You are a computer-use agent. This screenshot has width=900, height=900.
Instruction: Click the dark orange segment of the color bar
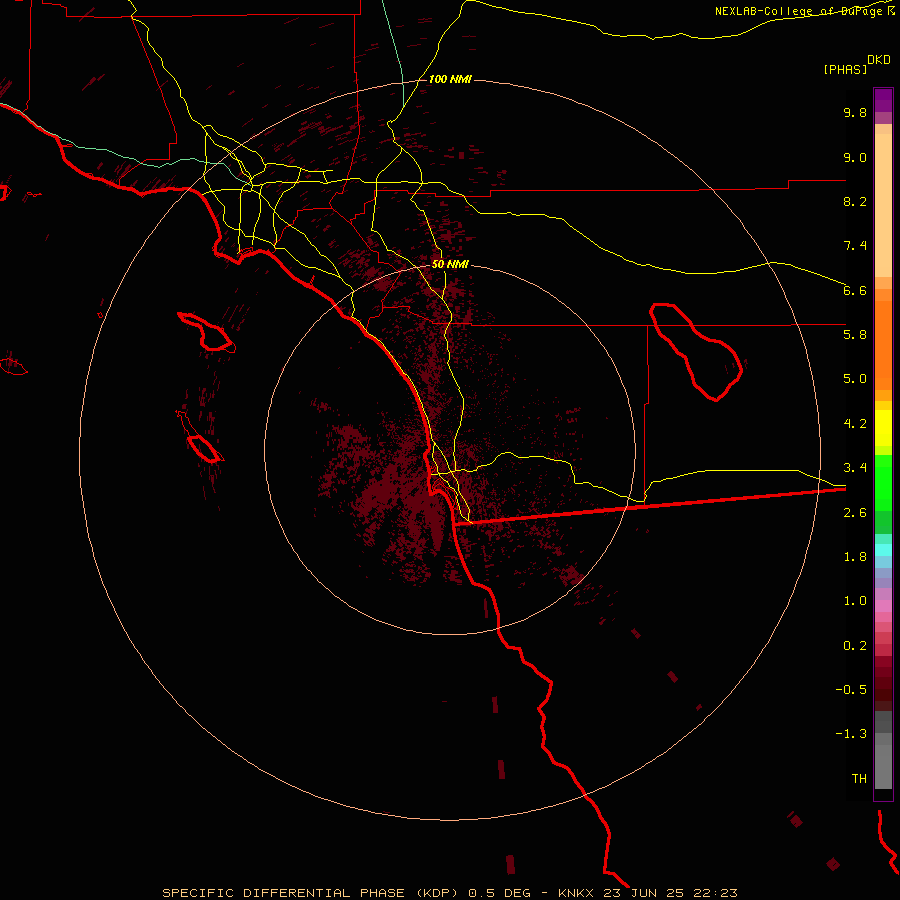click(883, 346)
